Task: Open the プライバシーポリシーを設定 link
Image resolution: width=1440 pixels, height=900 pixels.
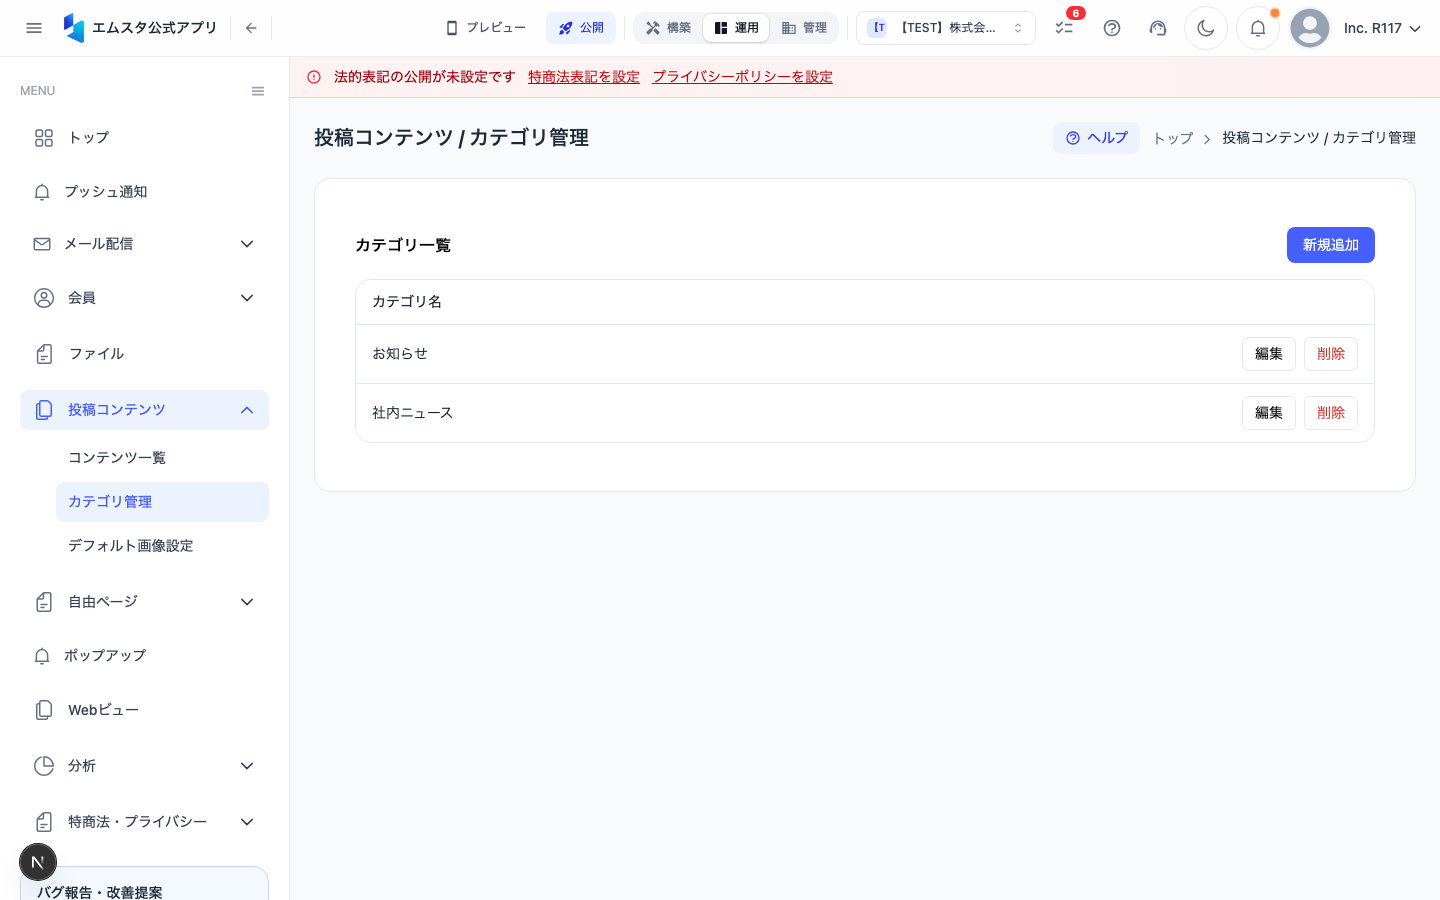Action: click(743, 77)
